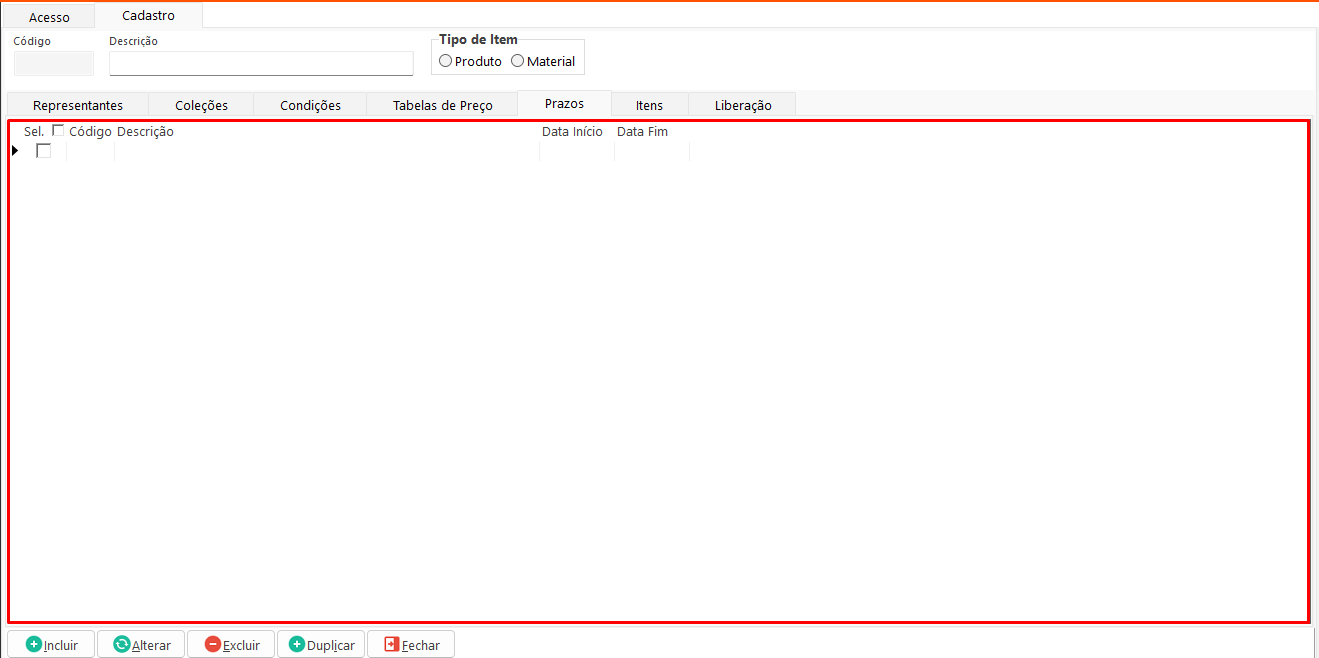1319x658 pixels.
Task: Click into the Descrição text field
Action: coord(261,64)
